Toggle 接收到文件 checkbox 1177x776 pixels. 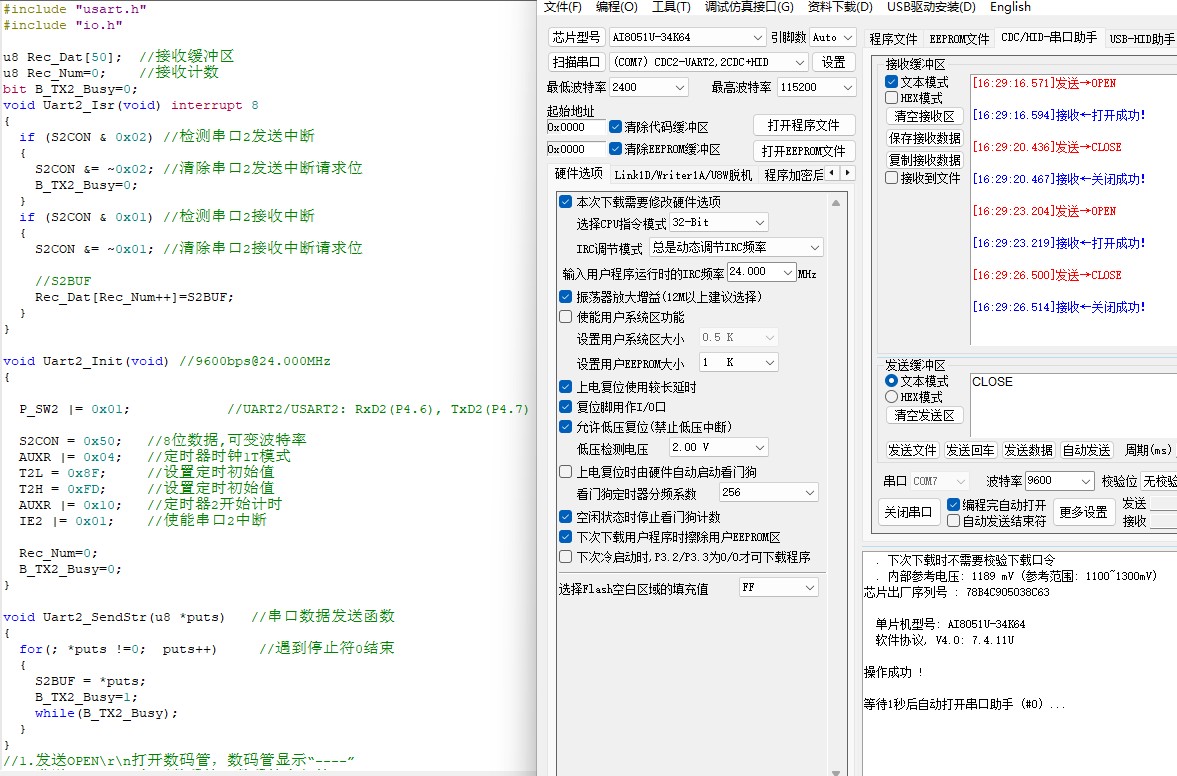point(892,178)
